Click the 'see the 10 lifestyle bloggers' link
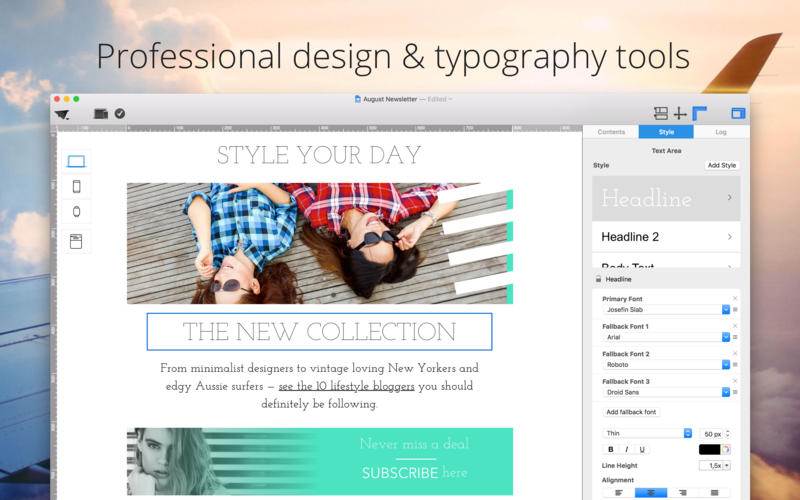Viewport: 800px width, 500px height. click(346, 386)
